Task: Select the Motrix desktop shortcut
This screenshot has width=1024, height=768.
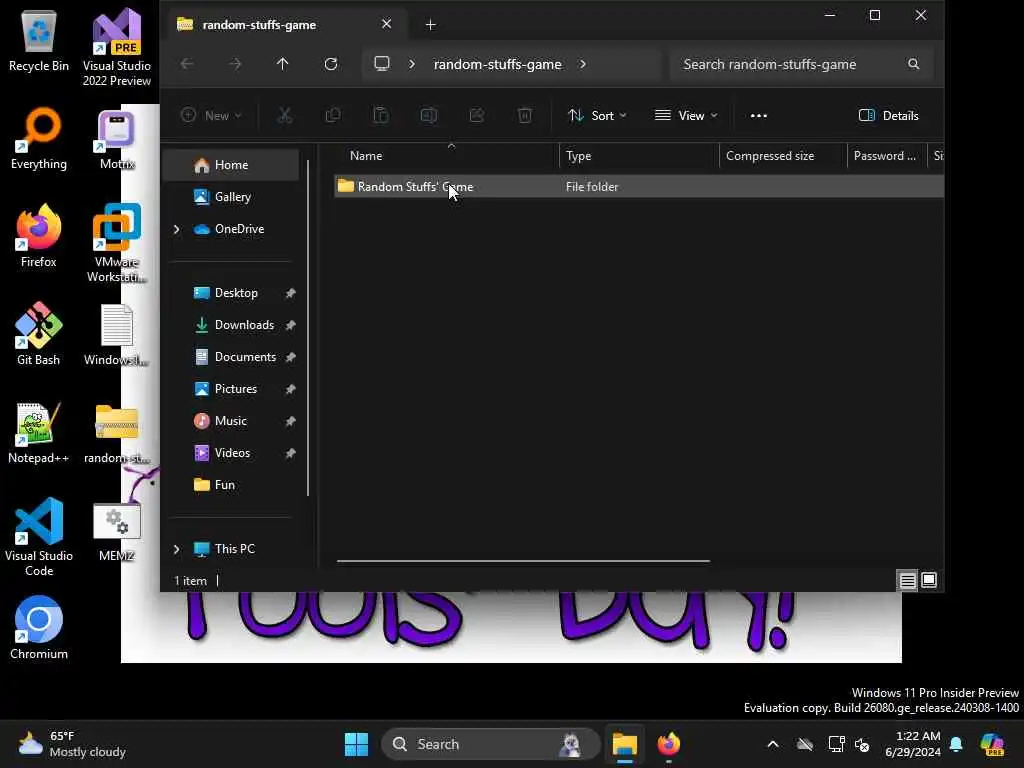Action: click(116, 139)
